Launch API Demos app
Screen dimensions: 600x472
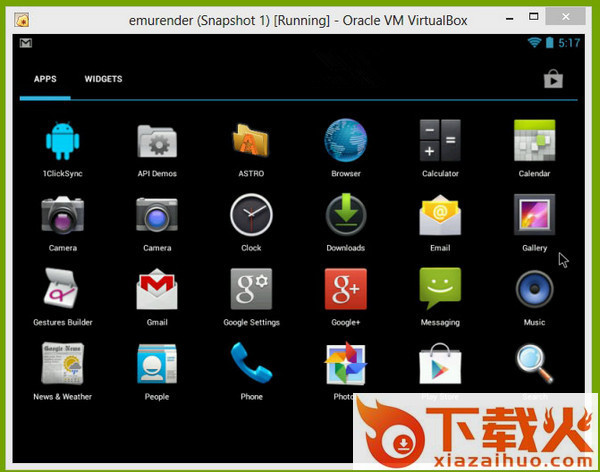(157, 142)
